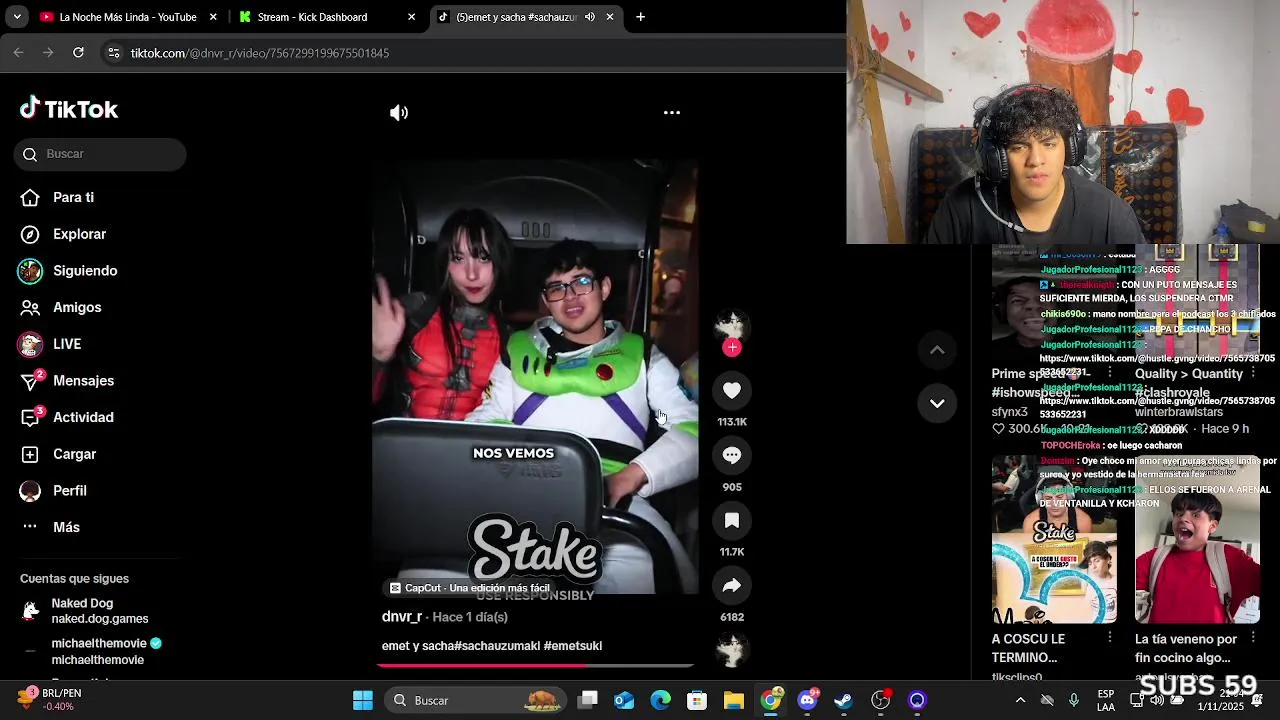This screenshot has height=720, width=1280.
Task: Open Steam from the taskbar
Action: (844, 700)
